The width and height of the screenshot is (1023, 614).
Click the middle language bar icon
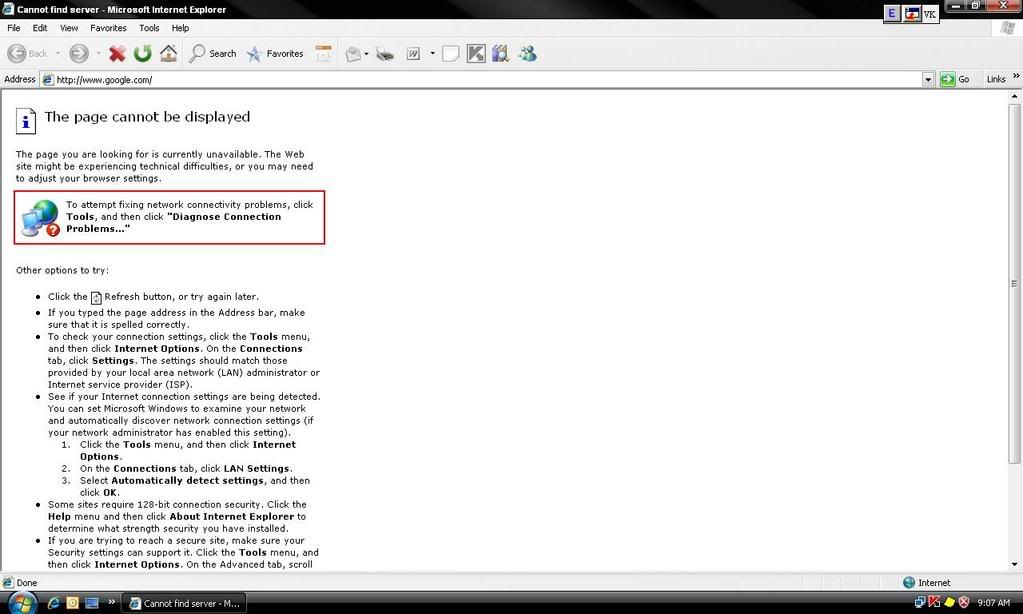pyautogui.click(x=911, y=14)
